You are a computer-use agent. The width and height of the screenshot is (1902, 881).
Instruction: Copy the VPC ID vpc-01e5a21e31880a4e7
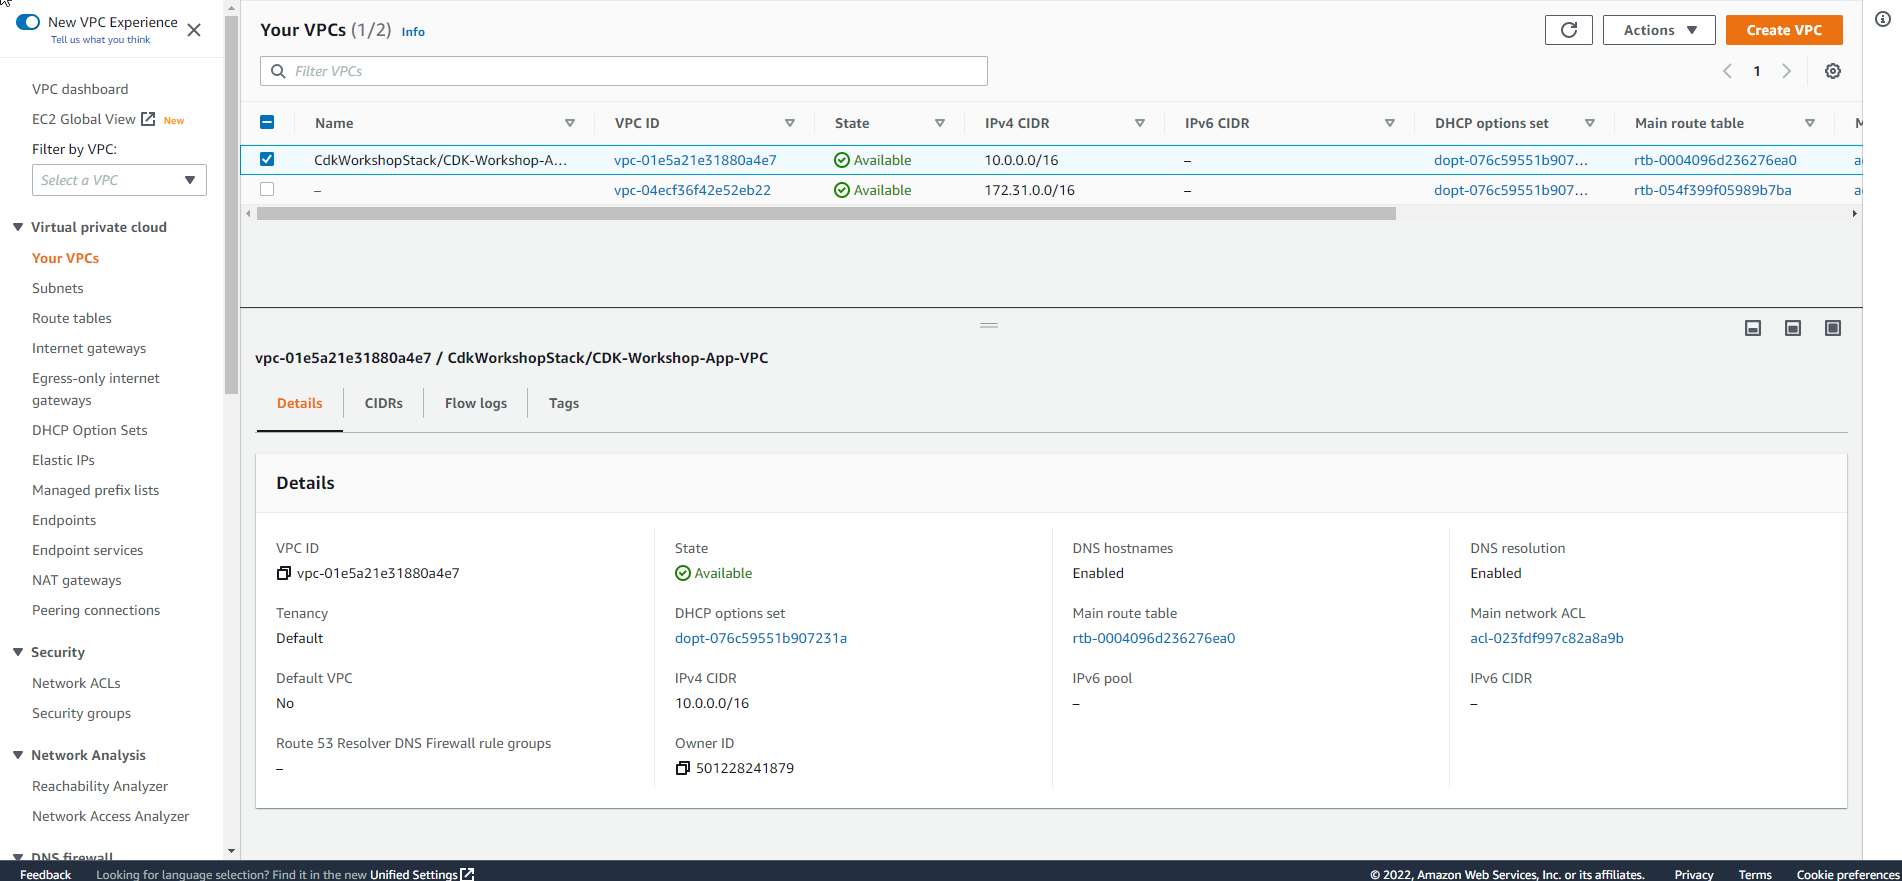tap(283, 573)
